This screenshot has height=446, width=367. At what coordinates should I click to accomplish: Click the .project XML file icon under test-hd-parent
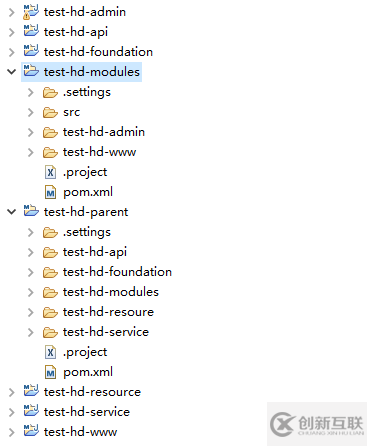(50, 352)
